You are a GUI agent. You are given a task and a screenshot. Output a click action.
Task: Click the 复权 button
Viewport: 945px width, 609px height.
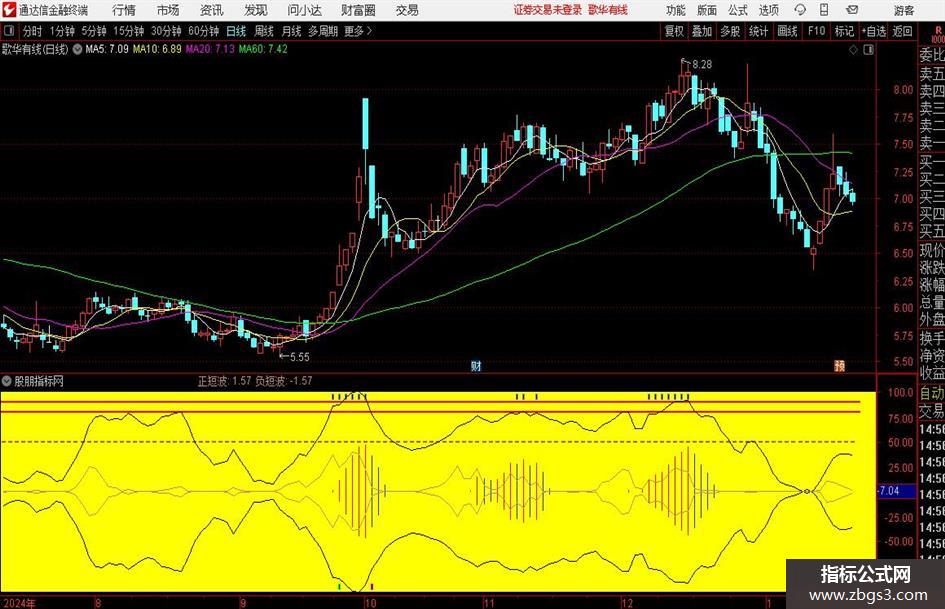click(x=674, y=31)
